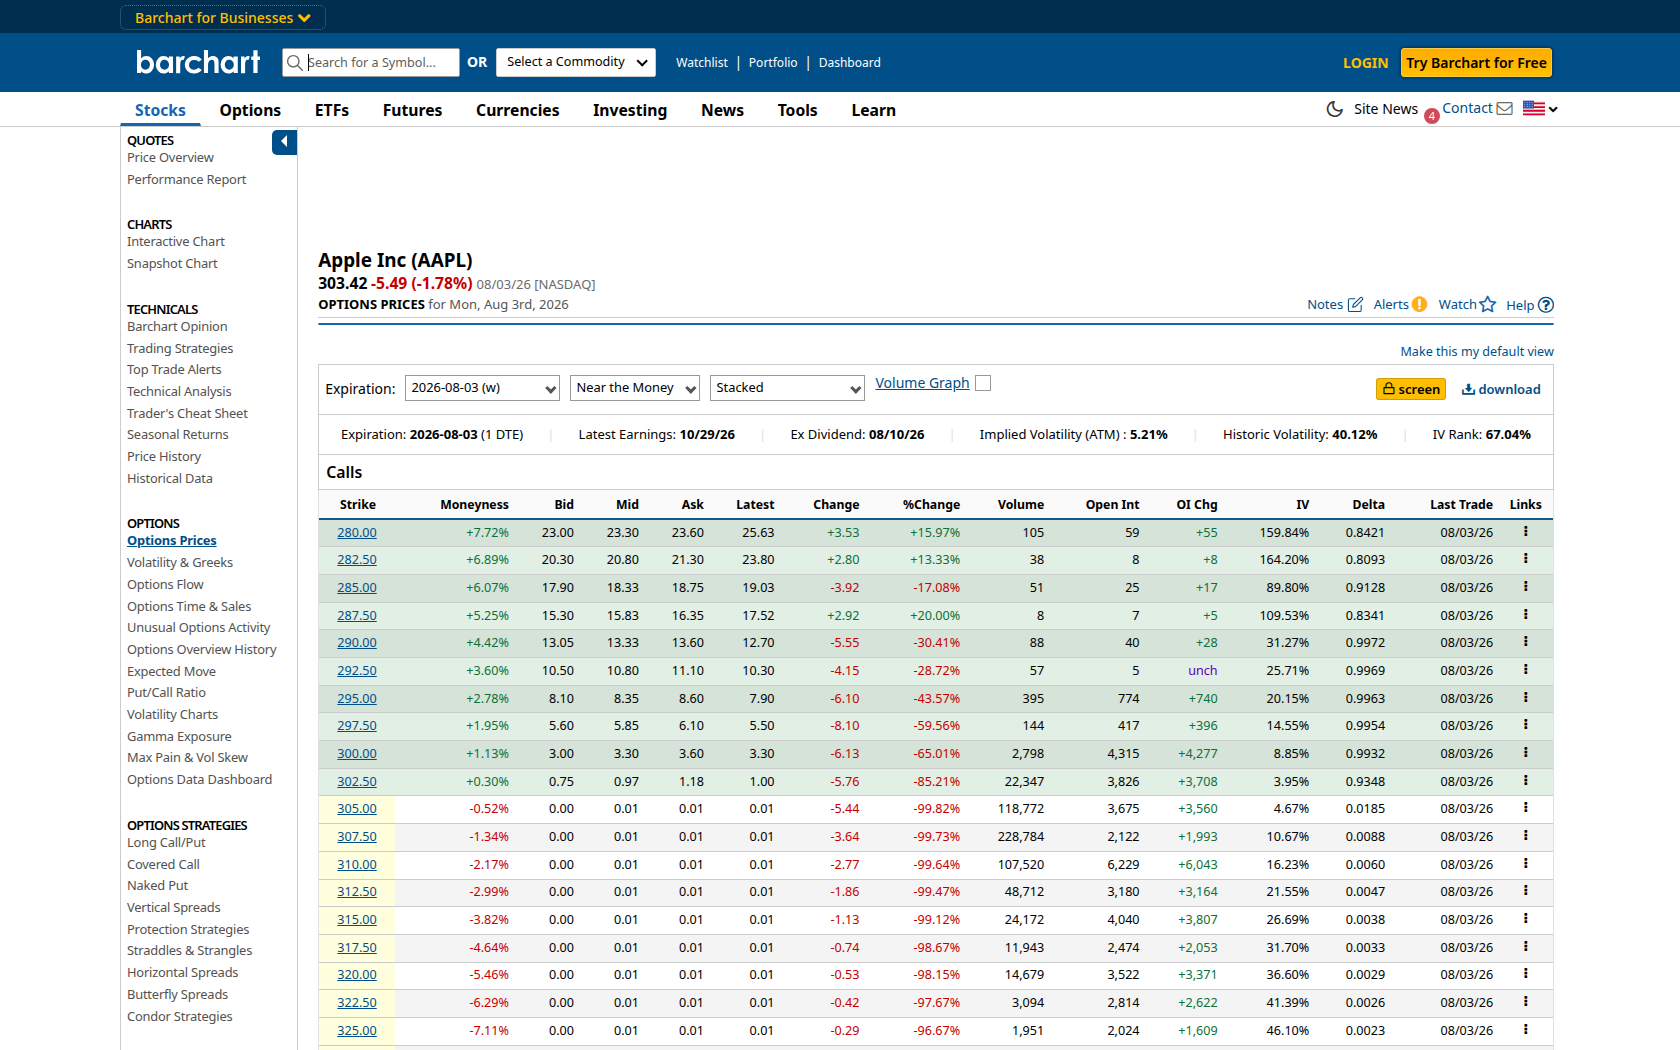Open the Near the Money dropdown

(635, 388)
